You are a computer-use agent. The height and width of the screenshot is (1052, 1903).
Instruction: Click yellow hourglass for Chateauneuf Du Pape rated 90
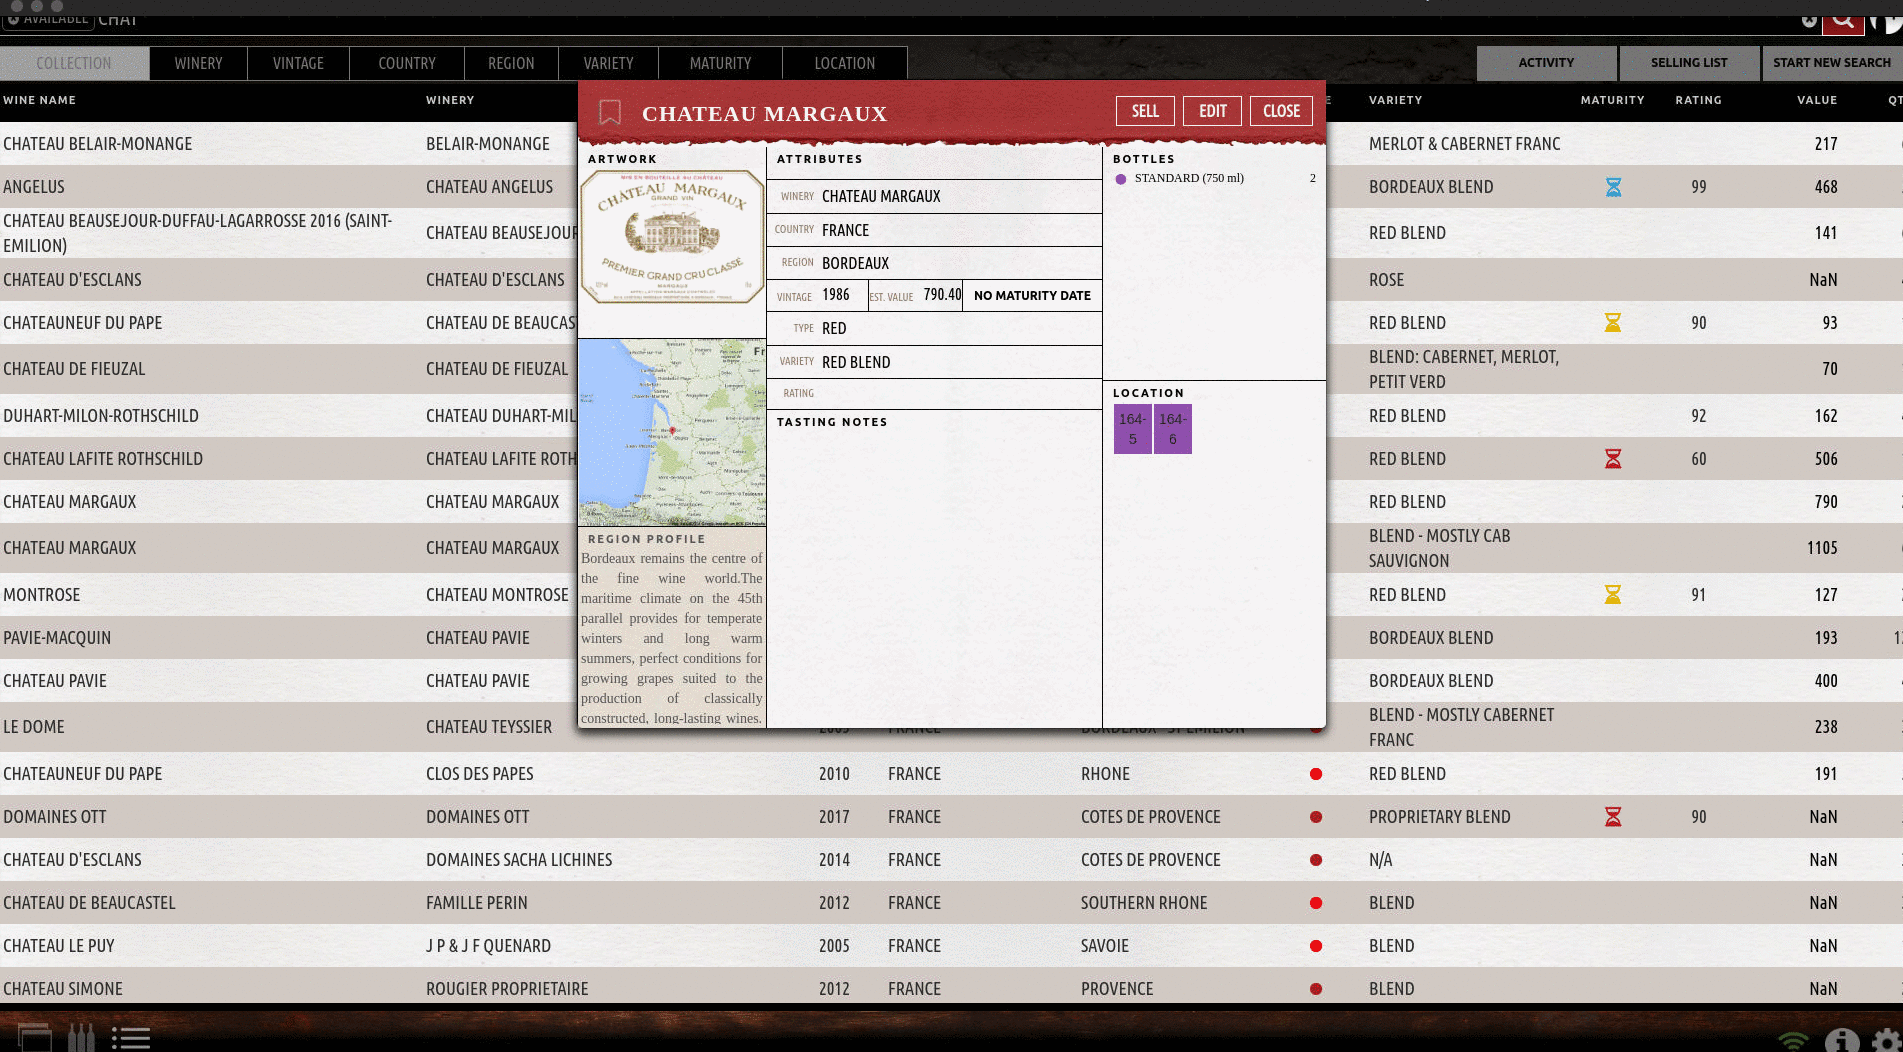[x=1613, y=323]
